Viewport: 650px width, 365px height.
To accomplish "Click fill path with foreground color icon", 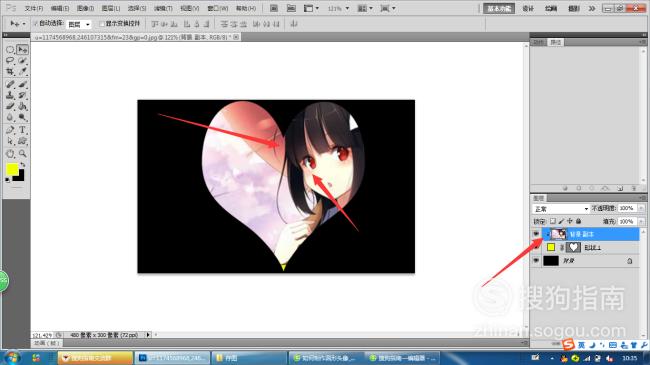I will (x=565, y=188).
